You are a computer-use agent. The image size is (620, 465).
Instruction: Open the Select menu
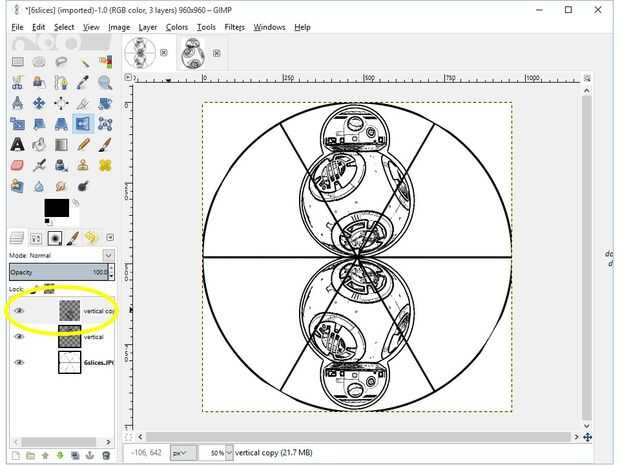point(64,27)
